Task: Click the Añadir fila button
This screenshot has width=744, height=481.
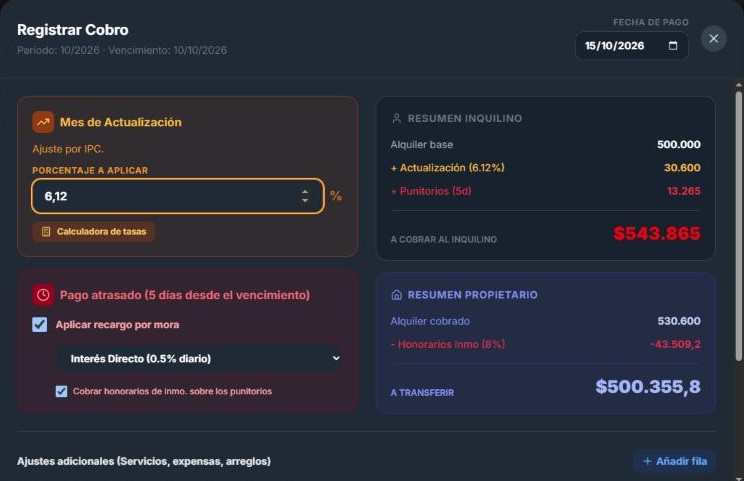Action: coord(674,461)
